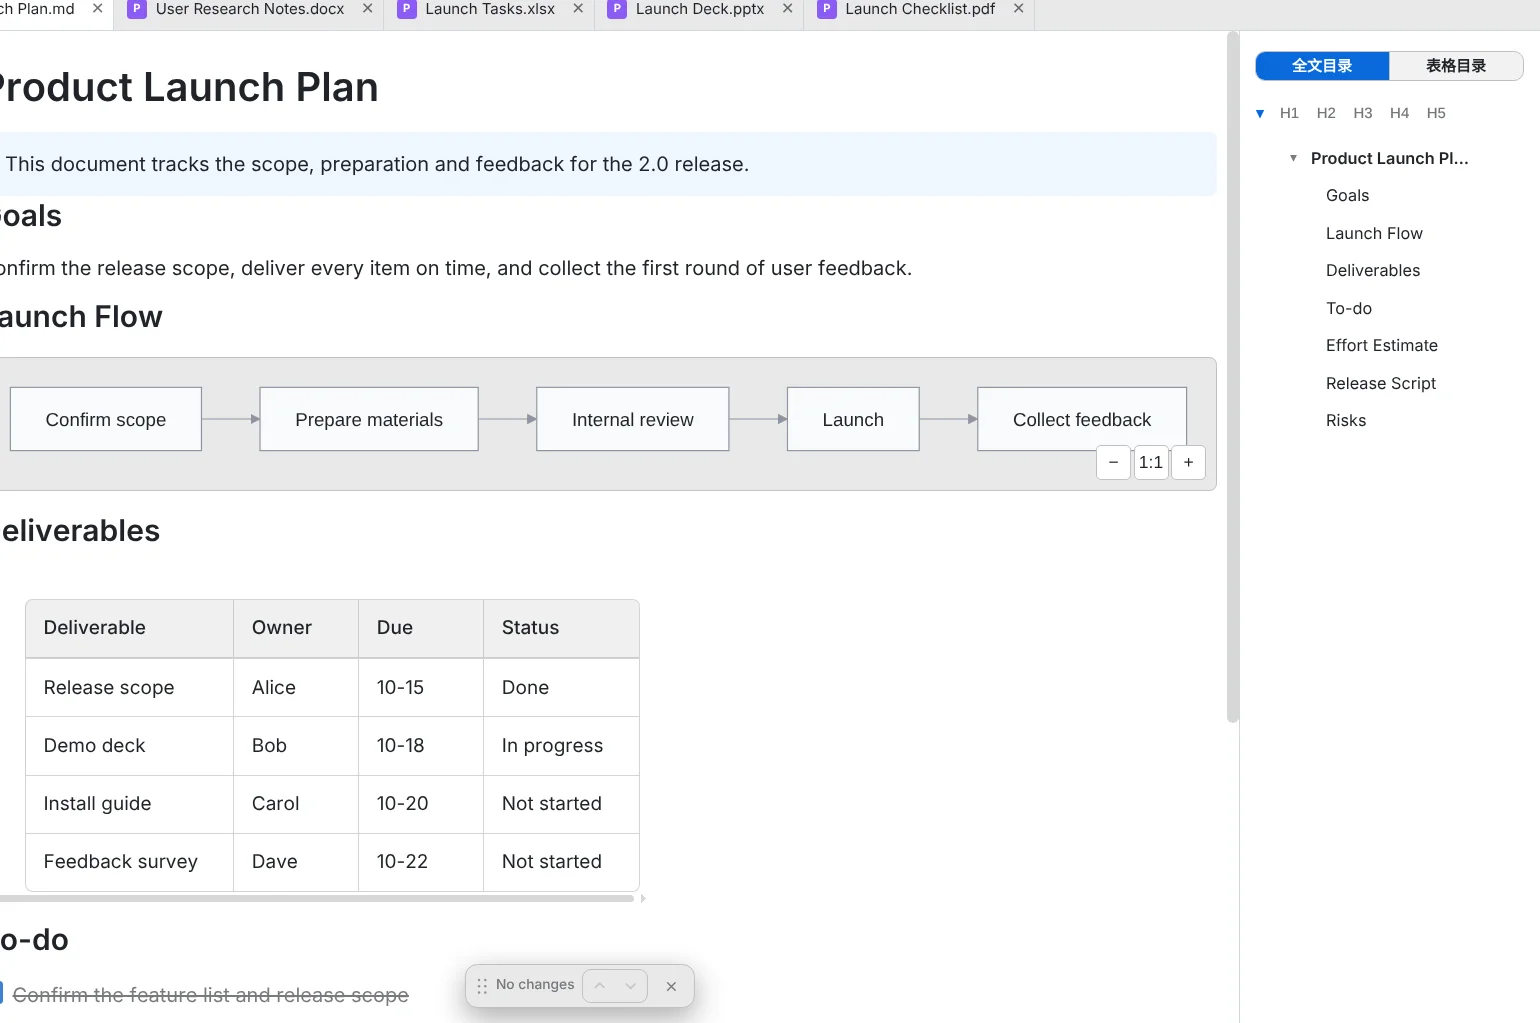Screen dimensions: 1540x1023
Task: Click the Internal review flow box
Action: 633,420
